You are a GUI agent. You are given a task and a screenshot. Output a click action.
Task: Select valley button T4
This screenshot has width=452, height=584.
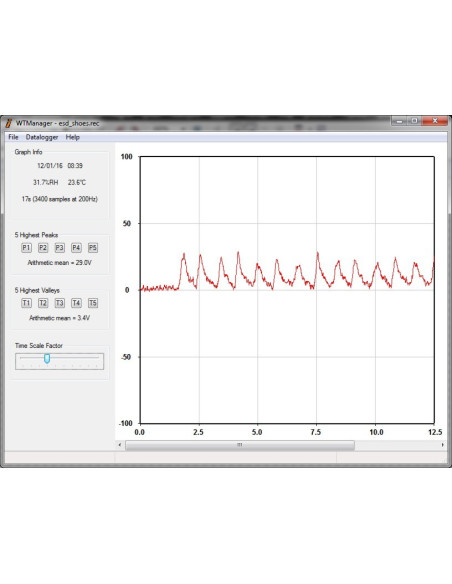pos(76,303)
